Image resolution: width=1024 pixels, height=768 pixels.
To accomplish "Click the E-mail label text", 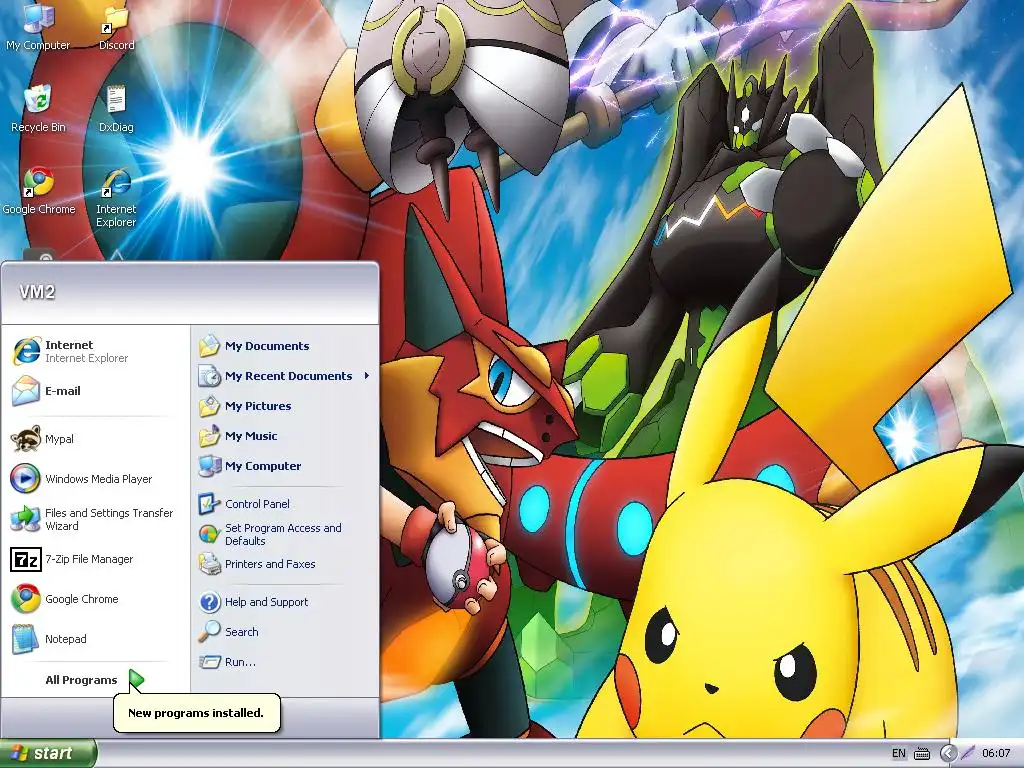I will (x=63, y=391).
